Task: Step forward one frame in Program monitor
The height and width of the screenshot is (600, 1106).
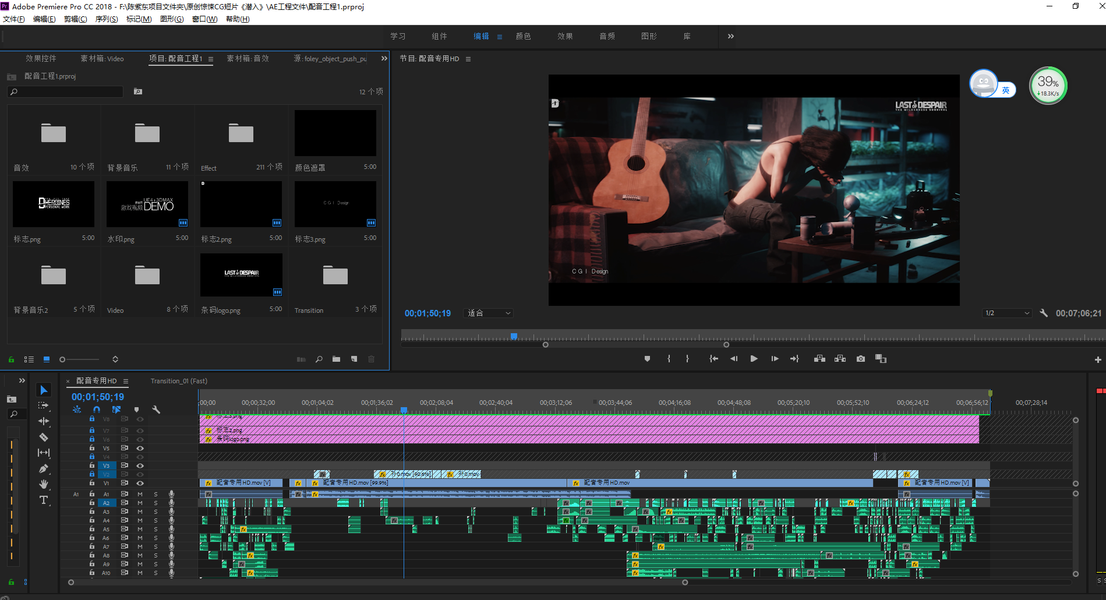Action: point(774,359)
